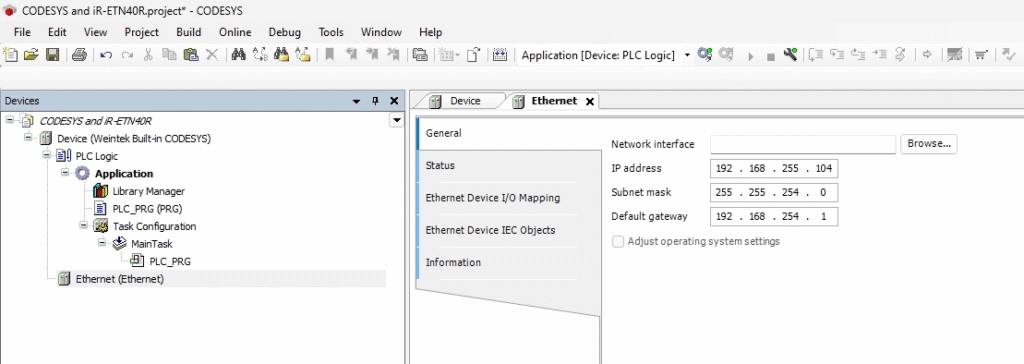Screen dimensions: 1024x364
Task: Click the IP address field
Action: (774, 169)
